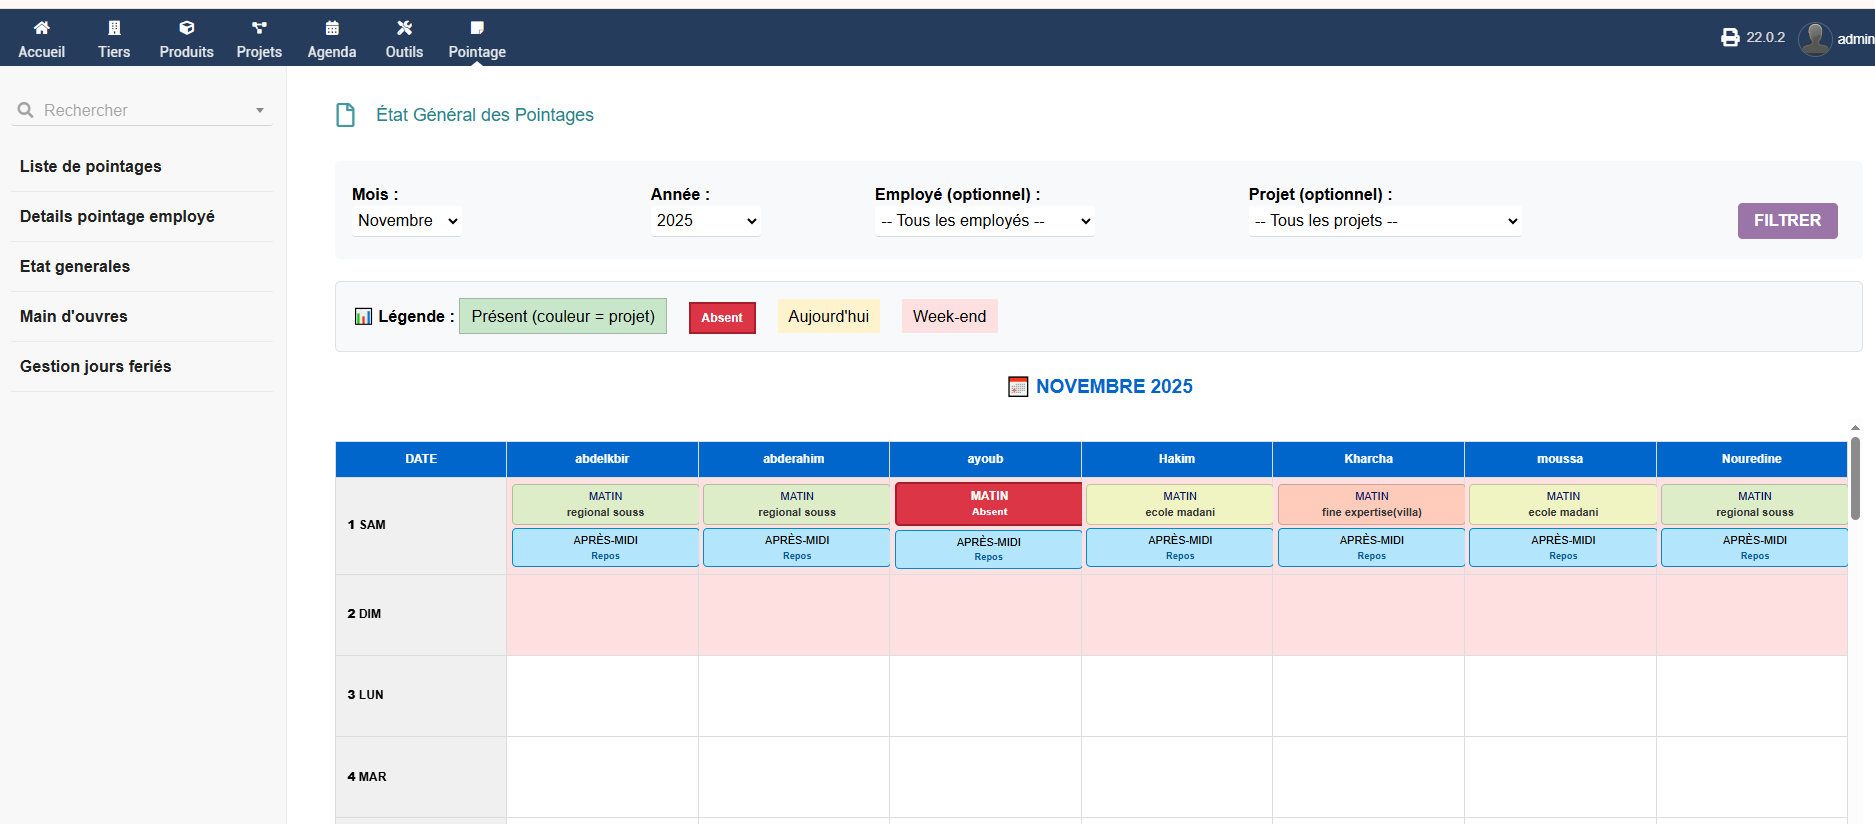Expand the Tous les employés dropdown

tap(985, 221)
